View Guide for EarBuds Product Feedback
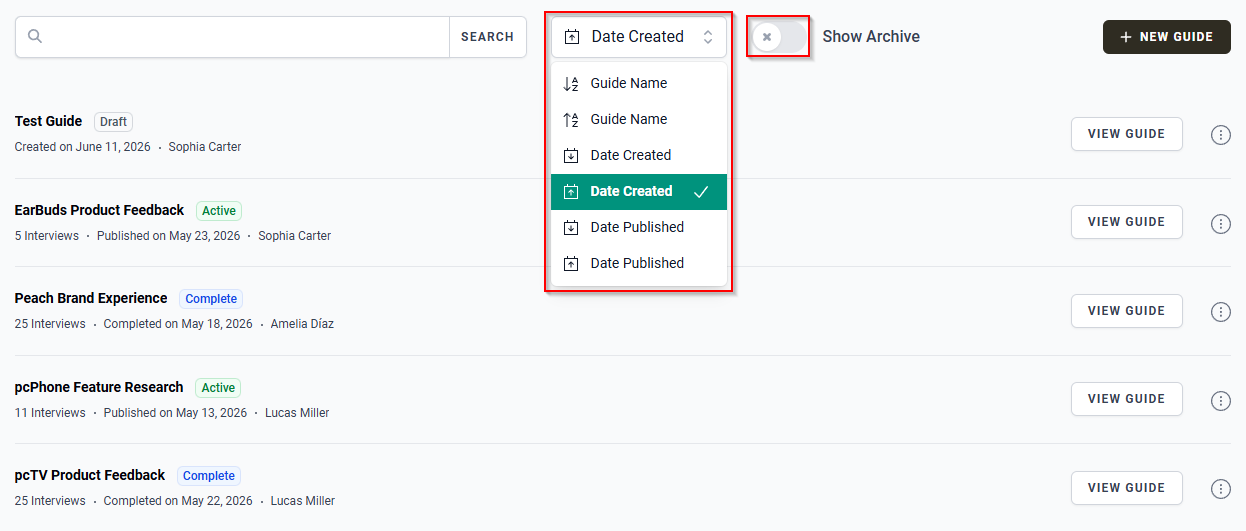The height and width of the screenshot is (531, 1246). click(1126, 222)
